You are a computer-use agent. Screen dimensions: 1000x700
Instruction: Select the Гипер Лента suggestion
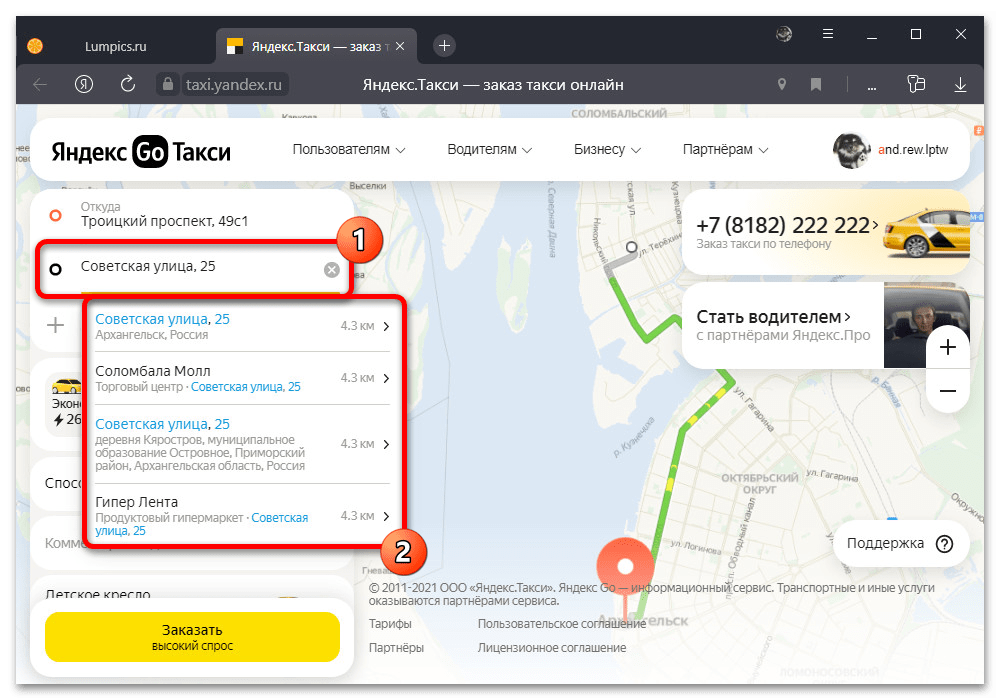click(242, 516)
